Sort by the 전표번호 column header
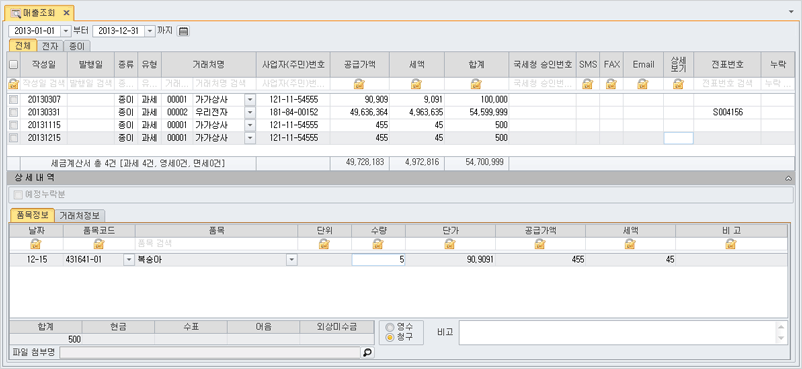The height and width of the screenshot is (369, 802). 727,64
